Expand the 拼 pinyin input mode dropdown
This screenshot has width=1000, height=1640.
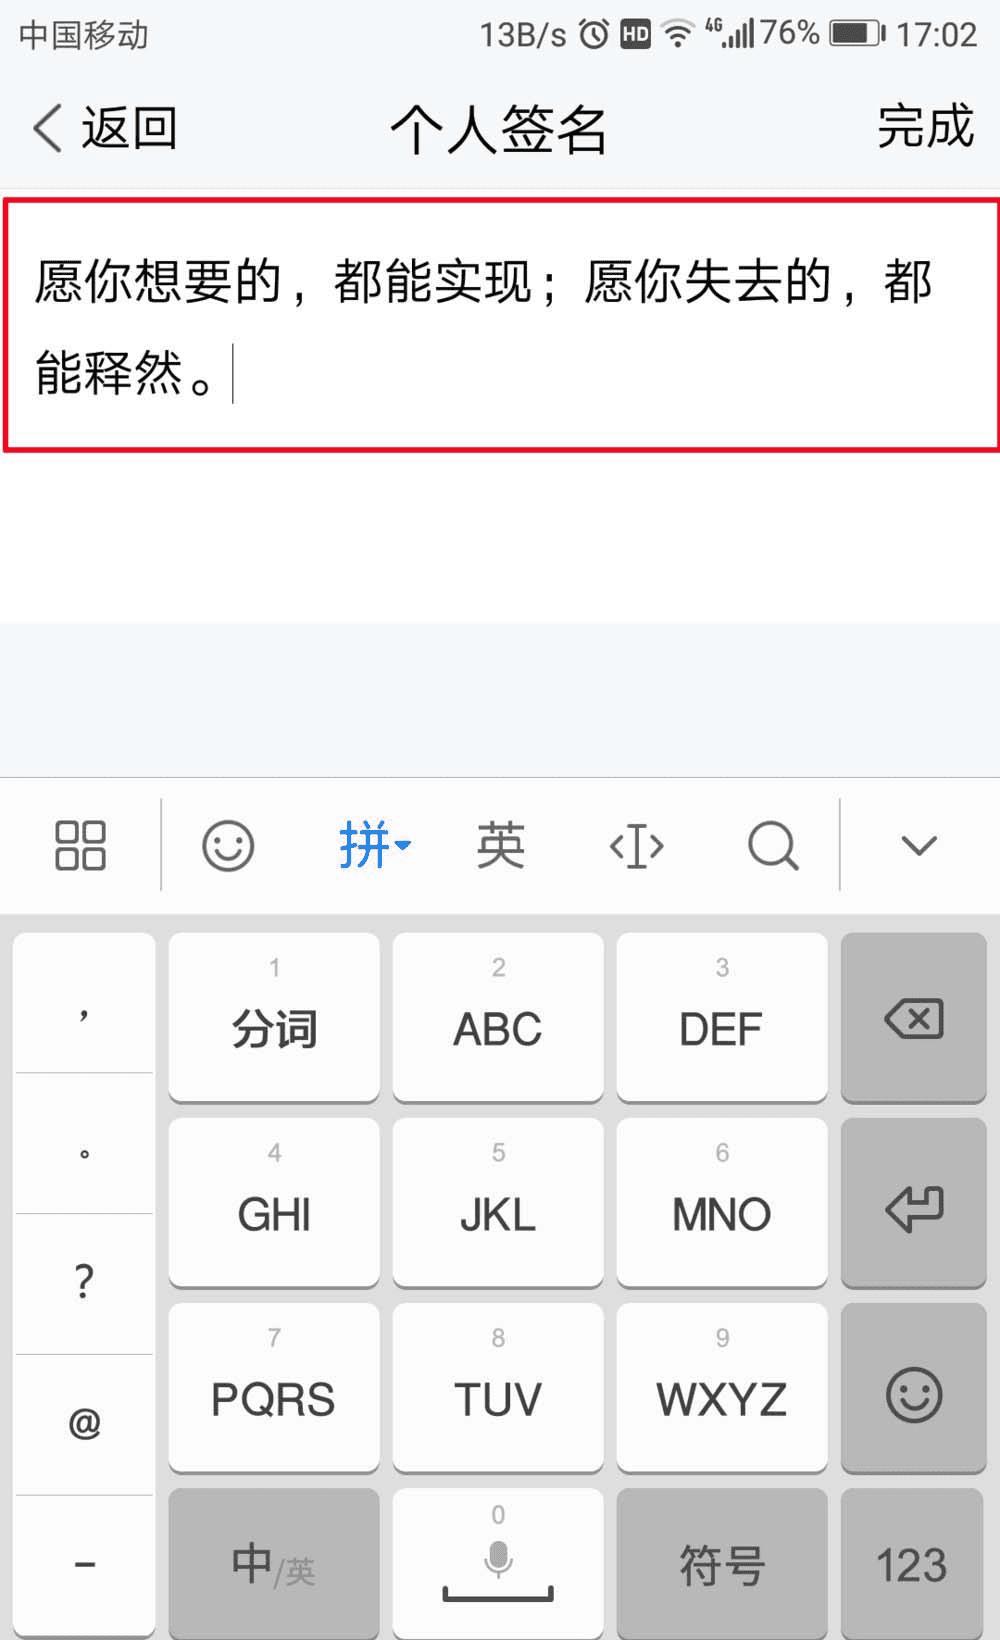click(x=374, y=846)
